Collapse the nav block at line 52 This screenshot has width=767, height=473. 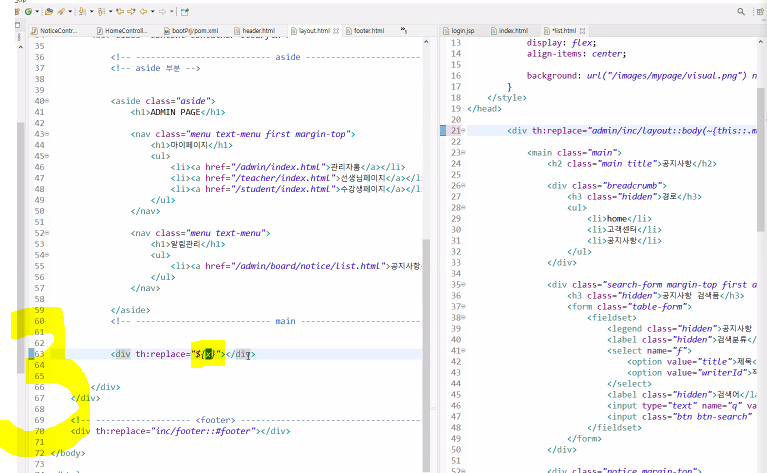click(47, 233)
